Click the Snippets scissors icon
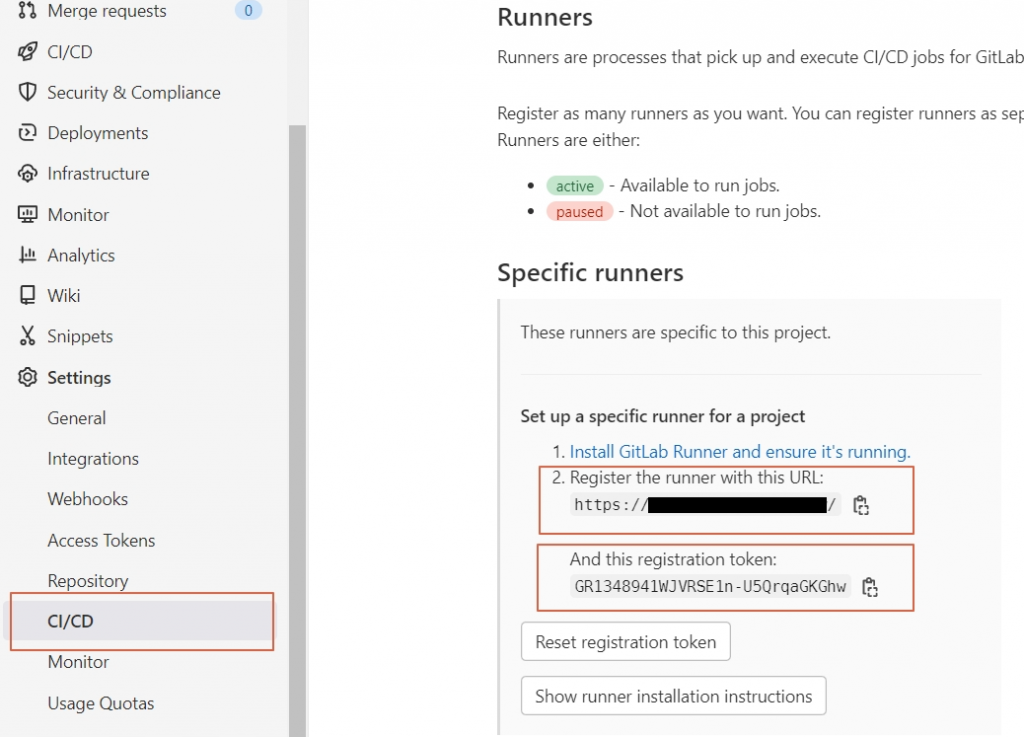 [27, 336]
